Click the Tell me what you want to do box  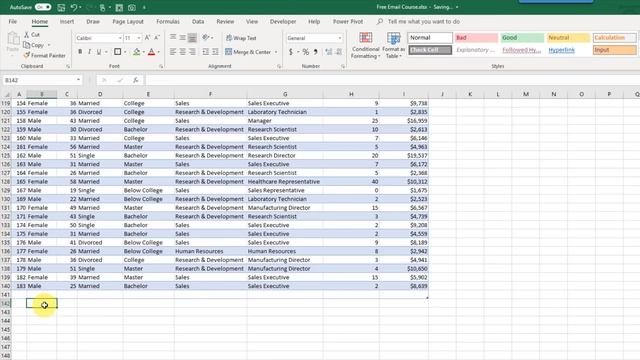[423, 21]
